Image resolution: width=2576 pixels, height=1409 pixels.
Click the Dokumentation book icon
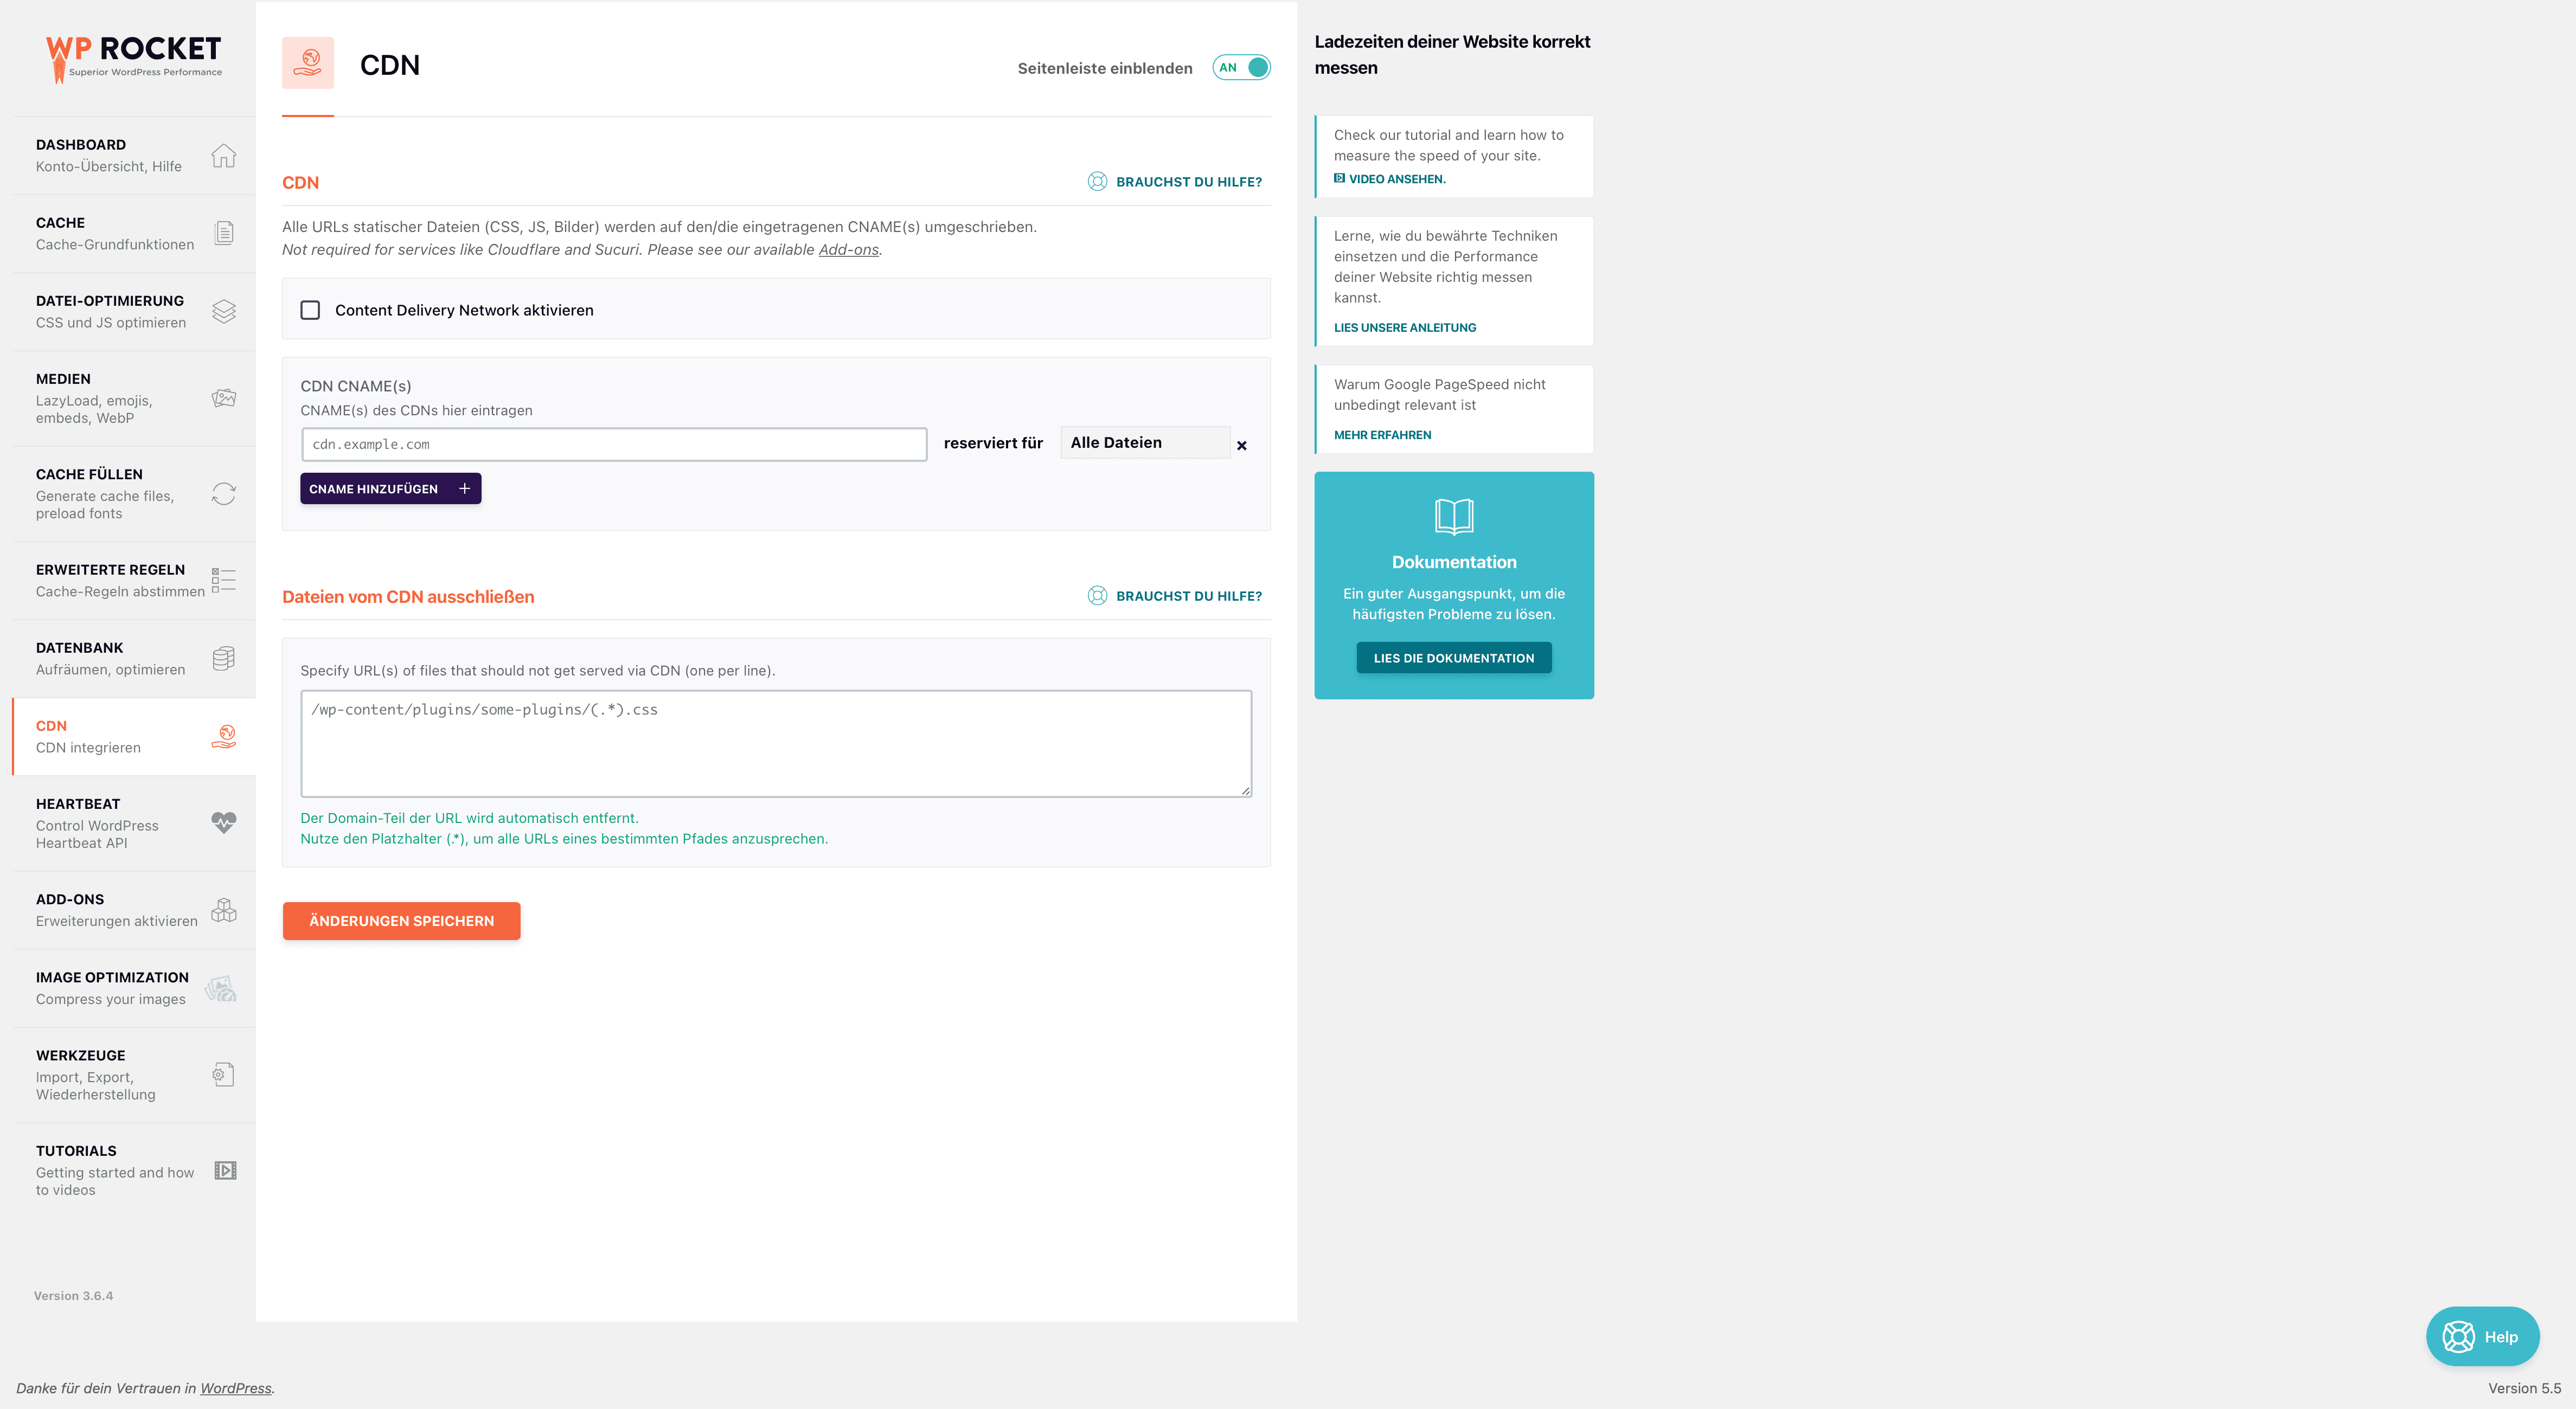click(1454, 516)
